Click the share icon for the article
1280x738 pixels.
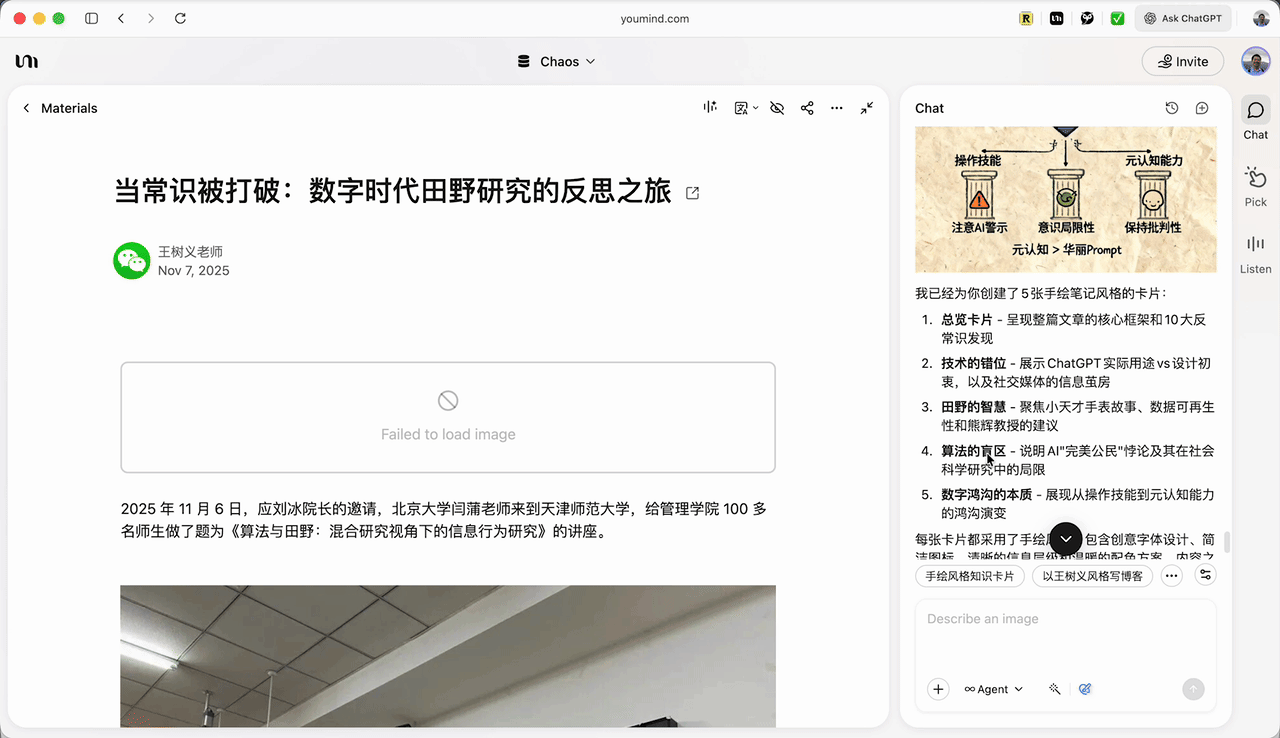[807, 108]
